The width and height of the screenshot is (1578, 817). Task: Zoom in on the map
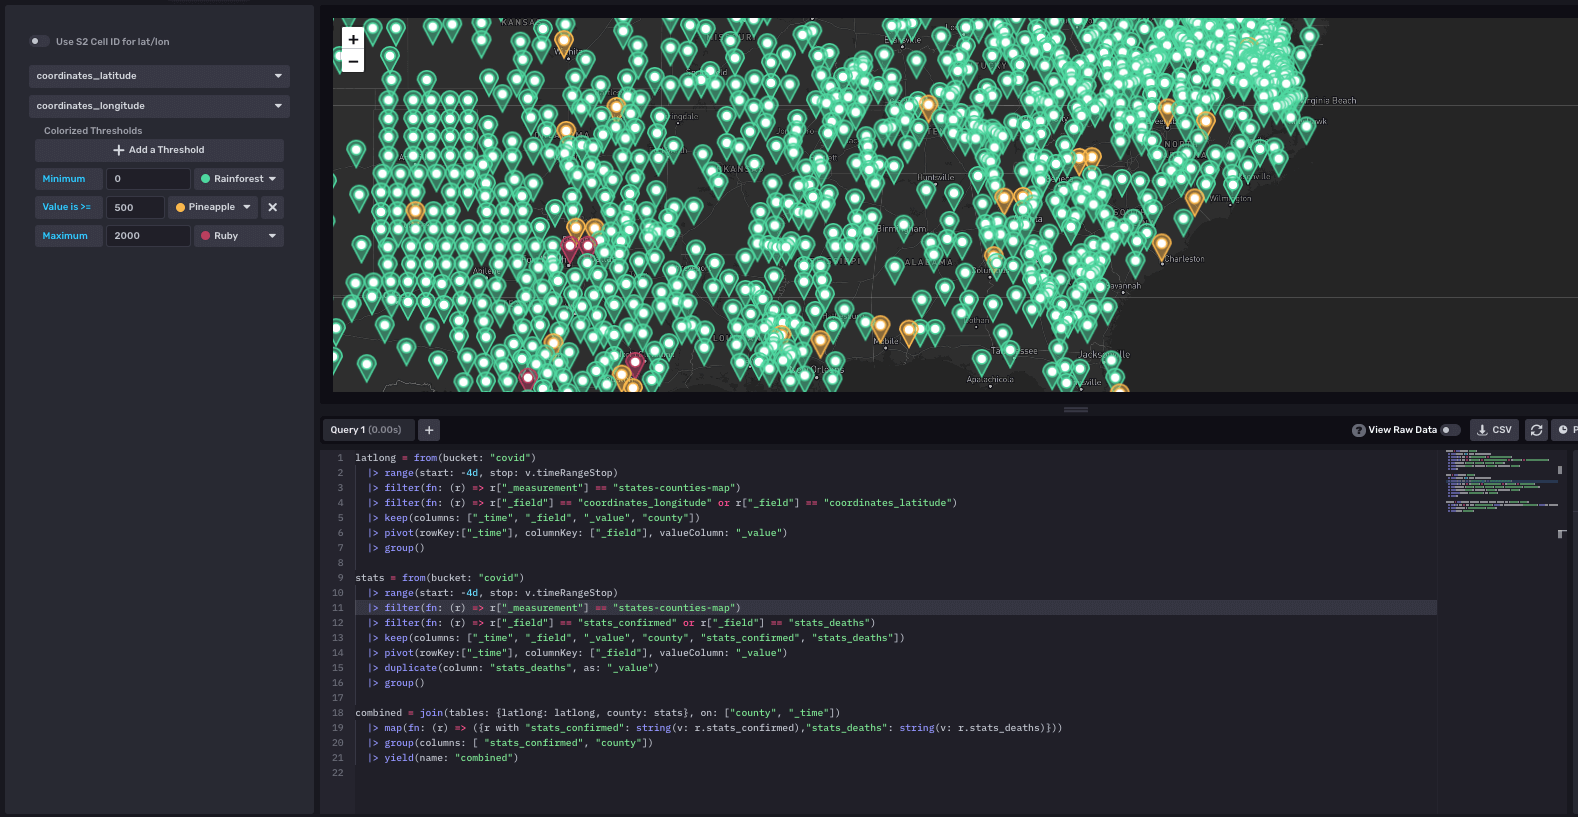[353, 39]
